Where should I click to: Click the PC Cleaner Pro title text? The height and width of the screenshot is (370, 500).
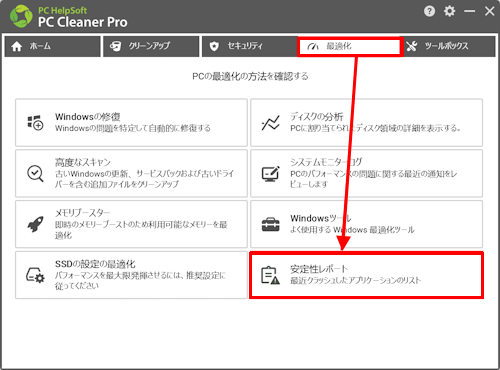(x=83, y=22)
